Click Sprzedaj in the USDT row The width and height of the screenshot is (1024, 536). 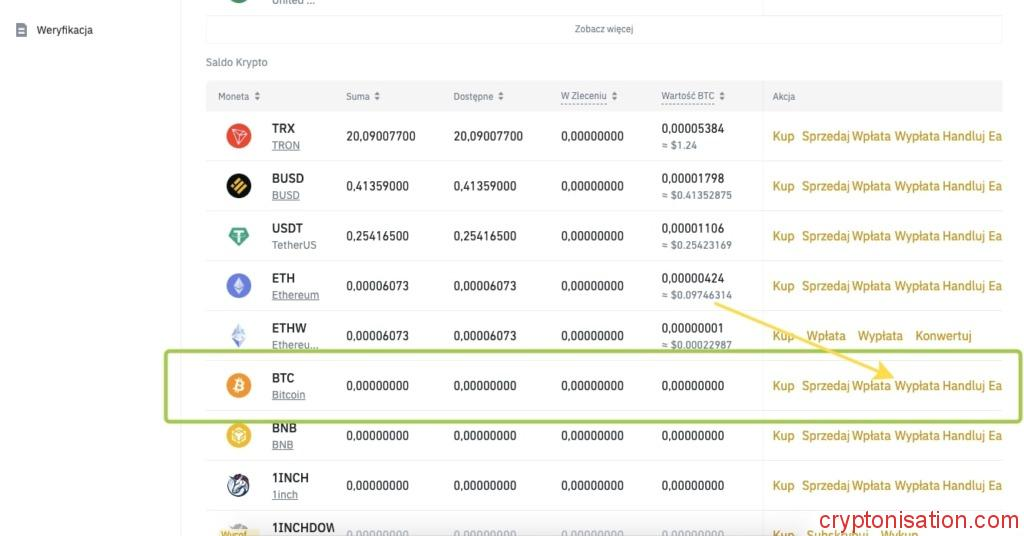[x=825, y=236]
